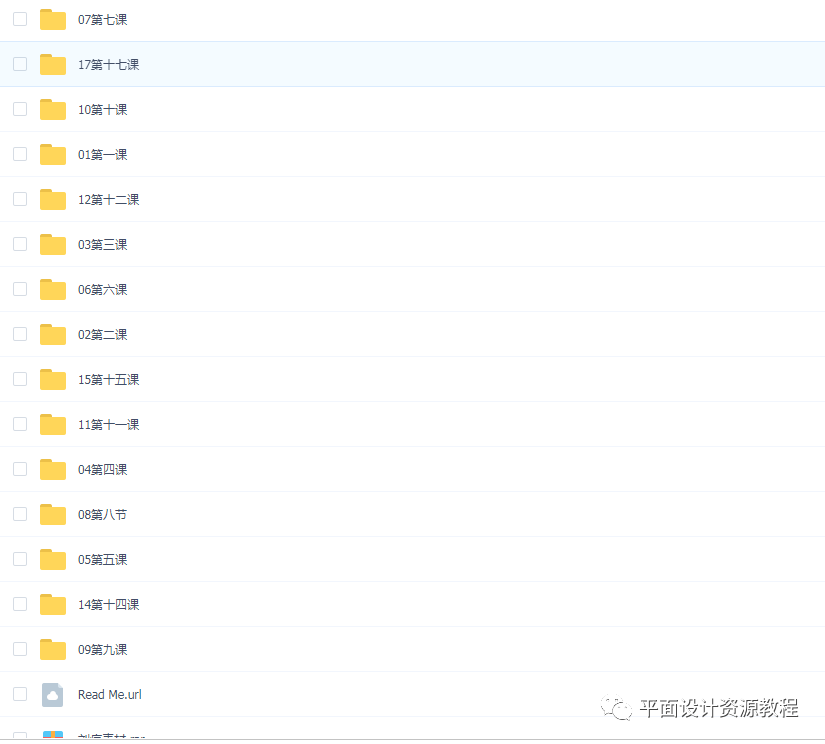Open the 14第十四课 folder icon

click(x=53, y=604)
